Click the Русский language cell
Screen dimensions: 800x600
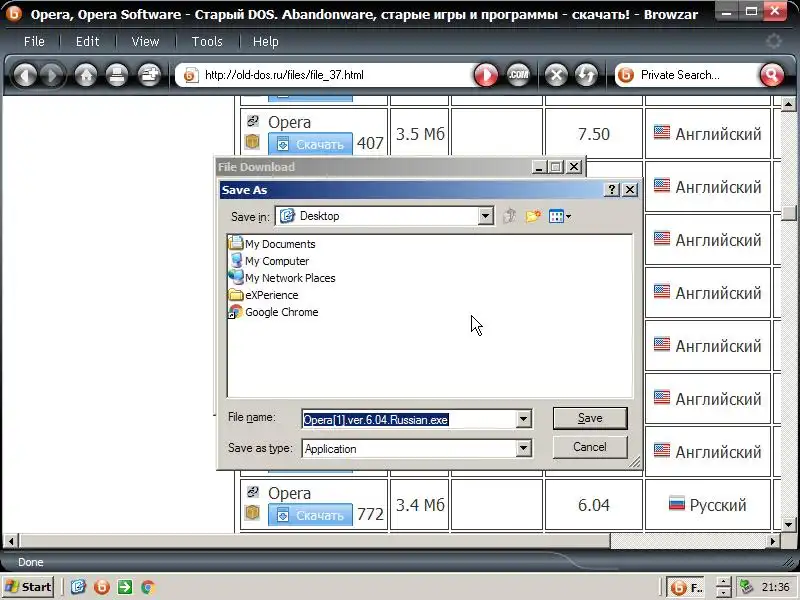(x=708, y=505)
